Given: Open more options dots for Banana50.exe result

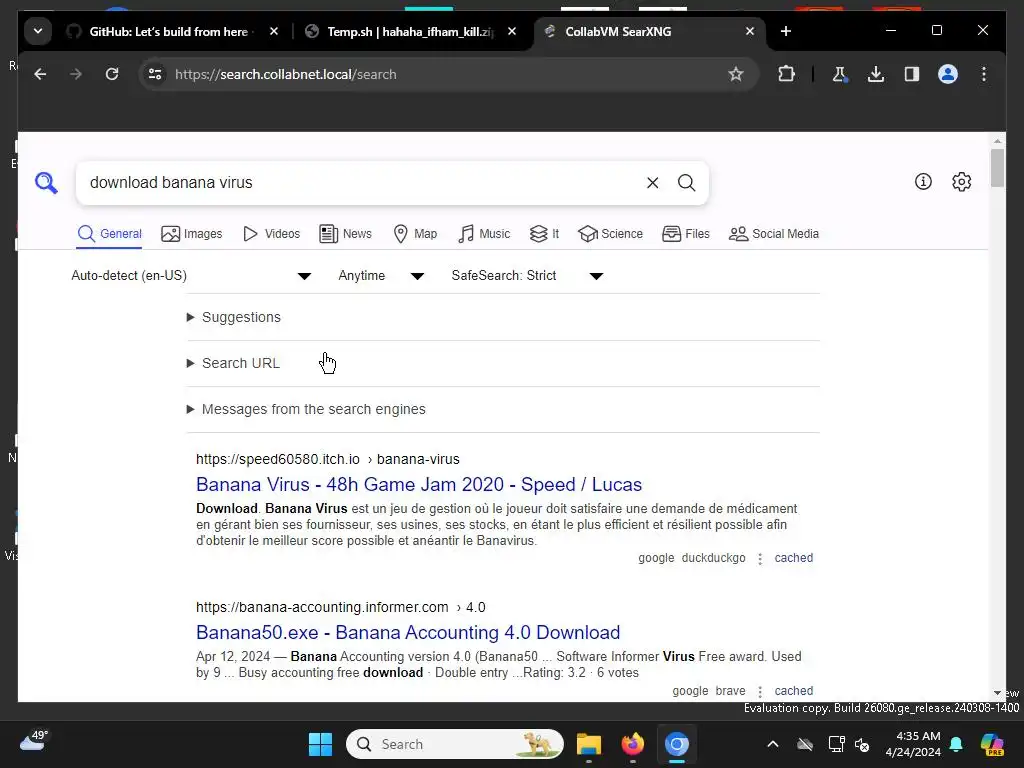Looking at the screenshot, I should 760,692.
